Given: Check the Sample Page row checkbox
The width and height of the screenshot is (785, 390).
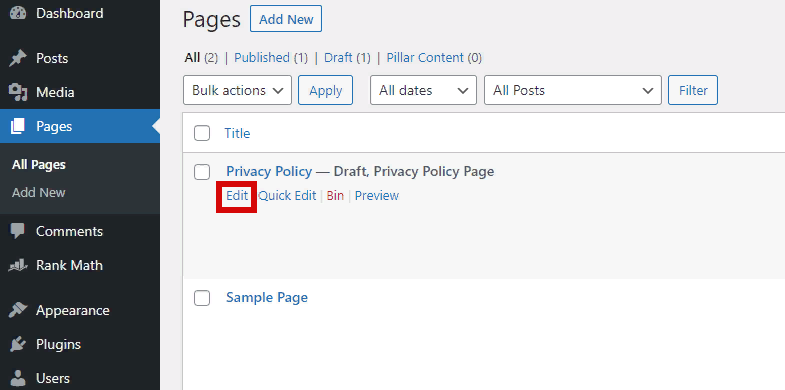Looking at the screenshot, I should [x=202, y=298].
